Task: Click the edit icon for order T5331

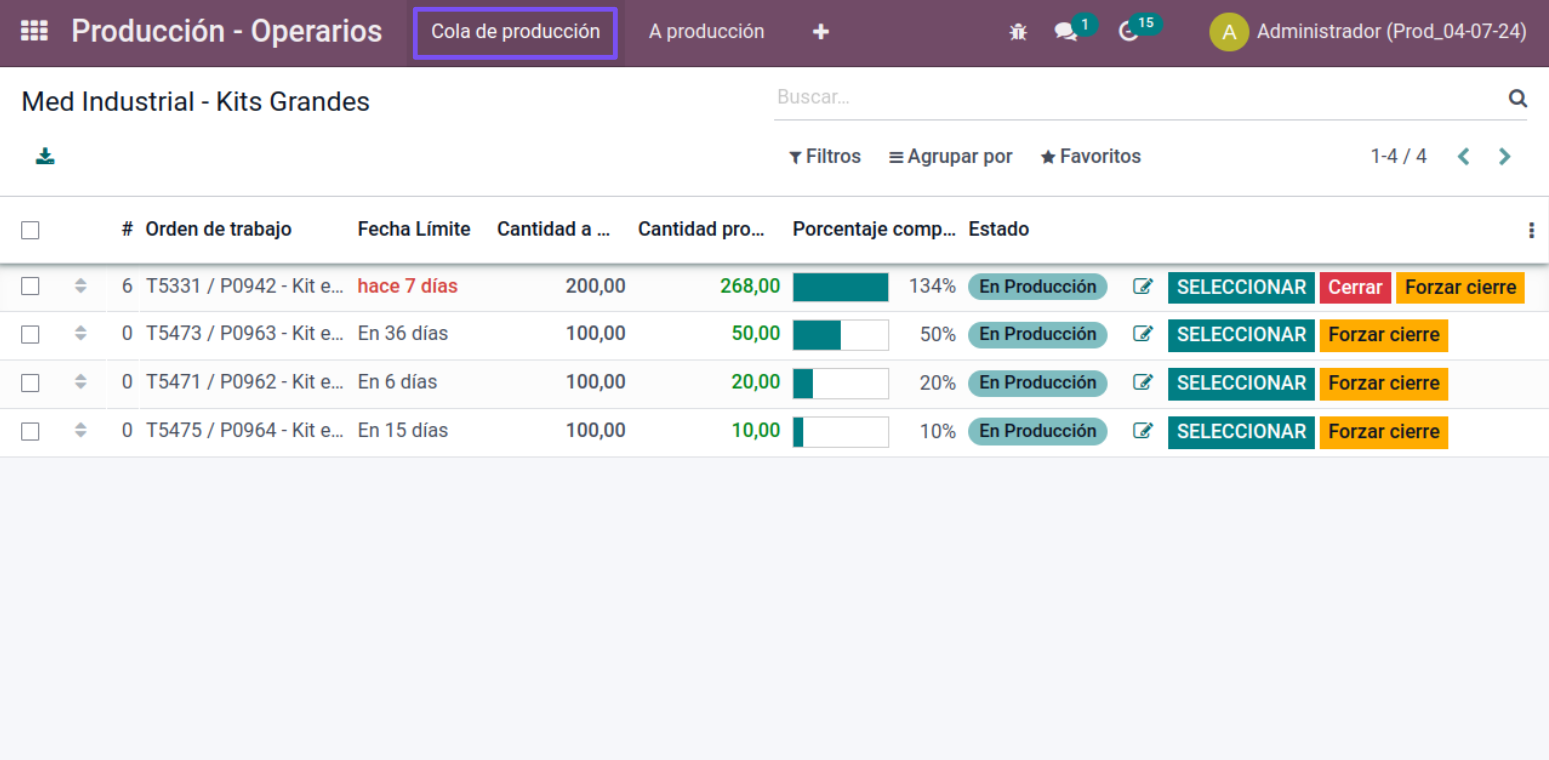Action: click(x=1142, y=287)
